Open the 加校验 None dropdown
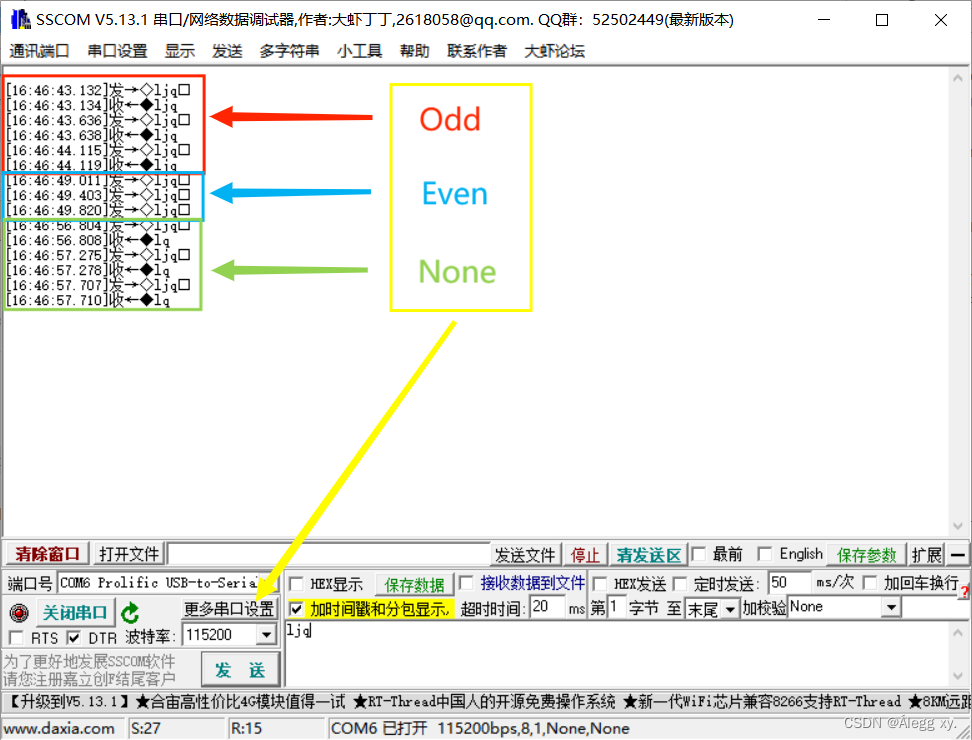The width and height of the screenshot is (972, 740). click(891, 607)
